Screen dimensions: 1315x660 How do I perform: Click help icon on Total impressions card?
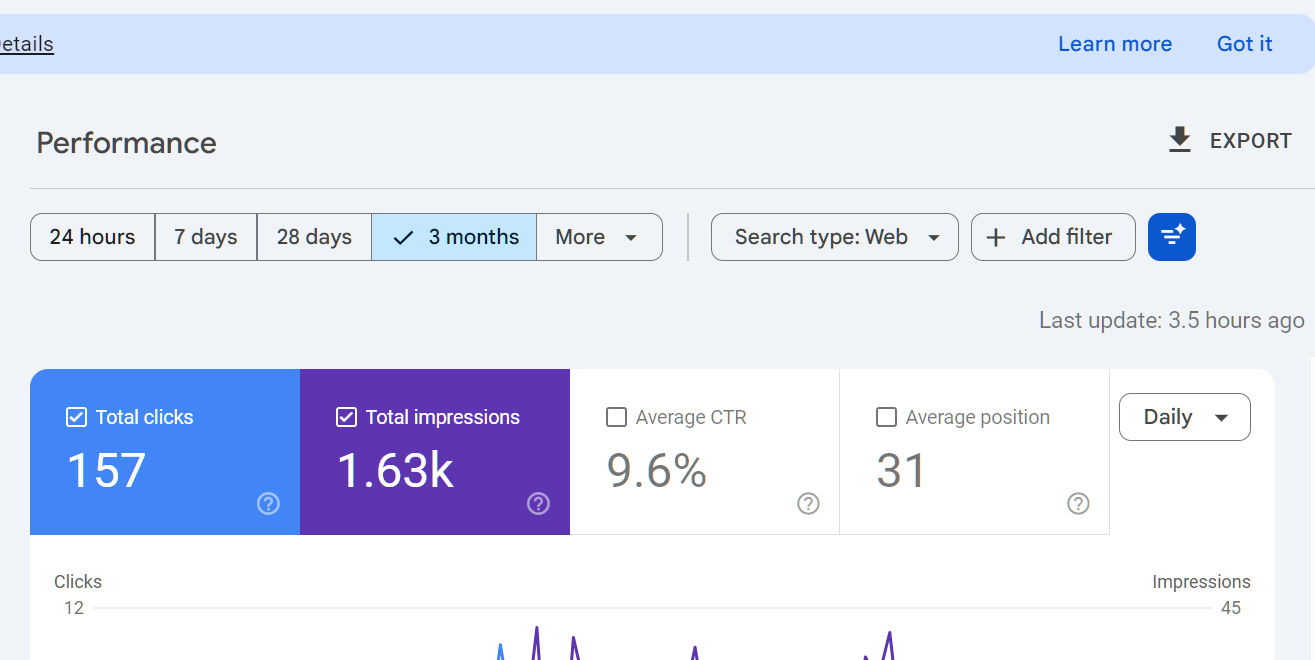click(x=538, y=504)
